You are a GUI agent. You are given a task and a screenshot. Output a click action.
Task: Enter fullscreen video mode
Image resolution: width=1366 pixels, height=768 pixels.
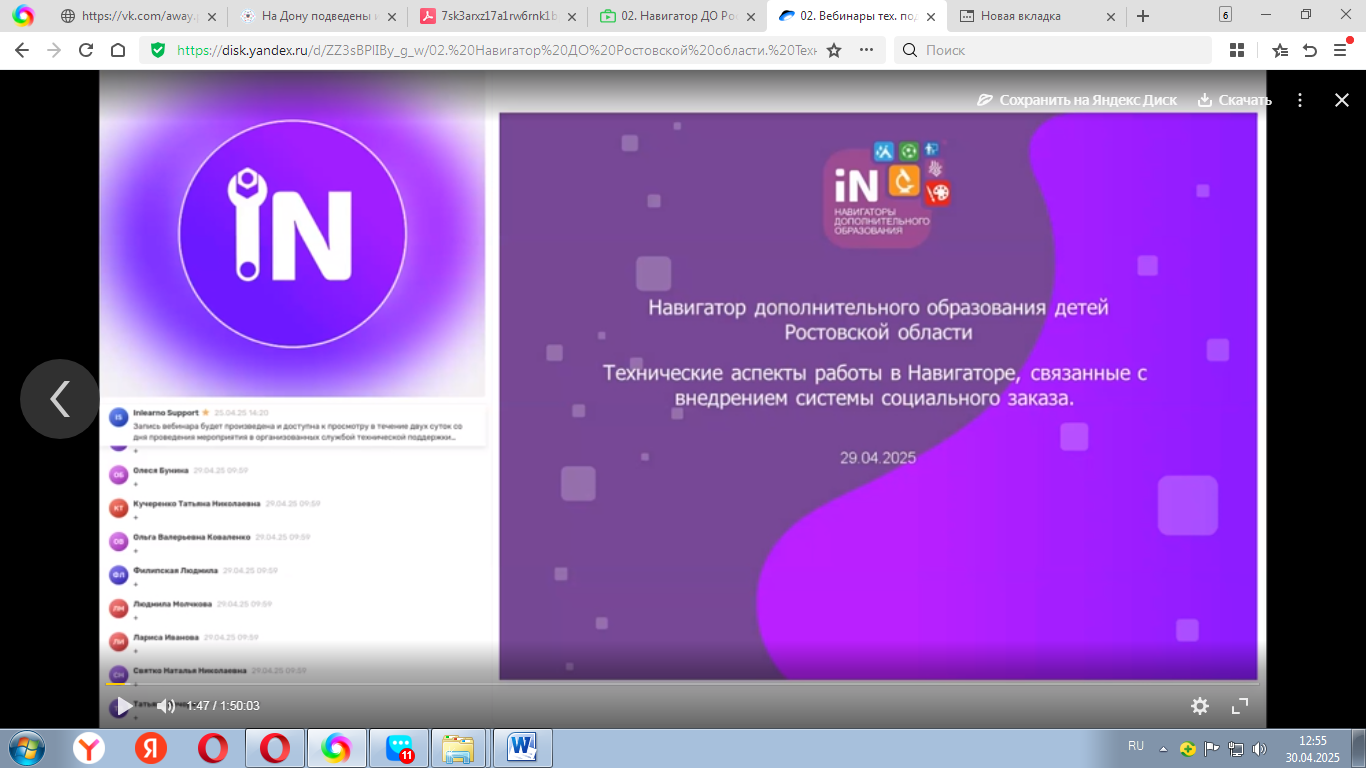(1240, 706)
